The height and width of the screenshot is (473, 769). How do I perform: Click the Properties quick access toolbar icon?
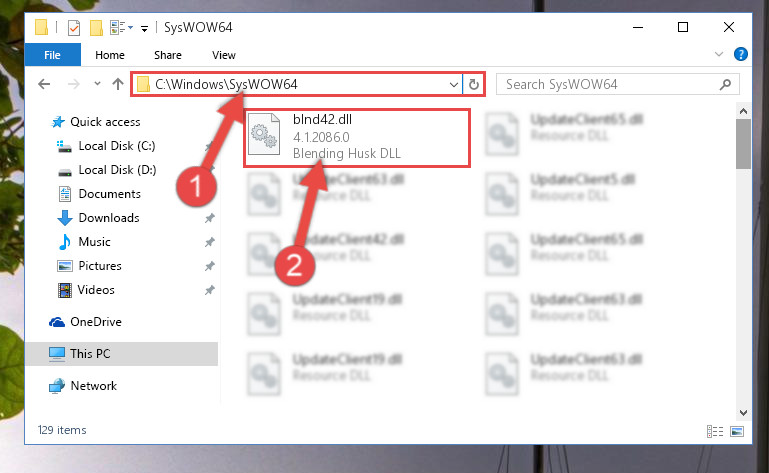click(x=74, y=27)
